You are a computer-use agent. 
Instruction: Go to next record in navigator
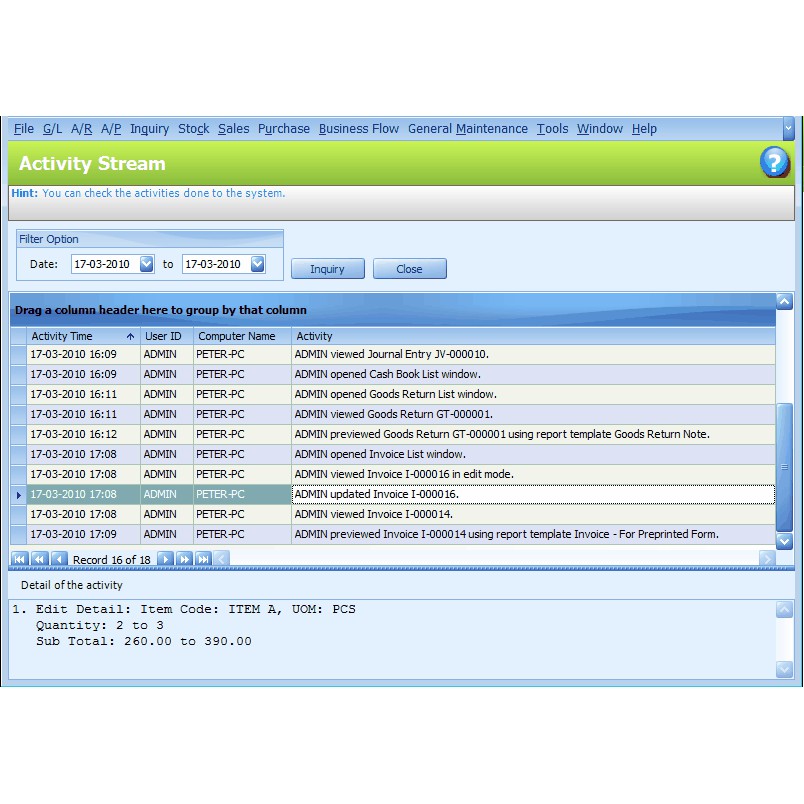pos(166,559)
